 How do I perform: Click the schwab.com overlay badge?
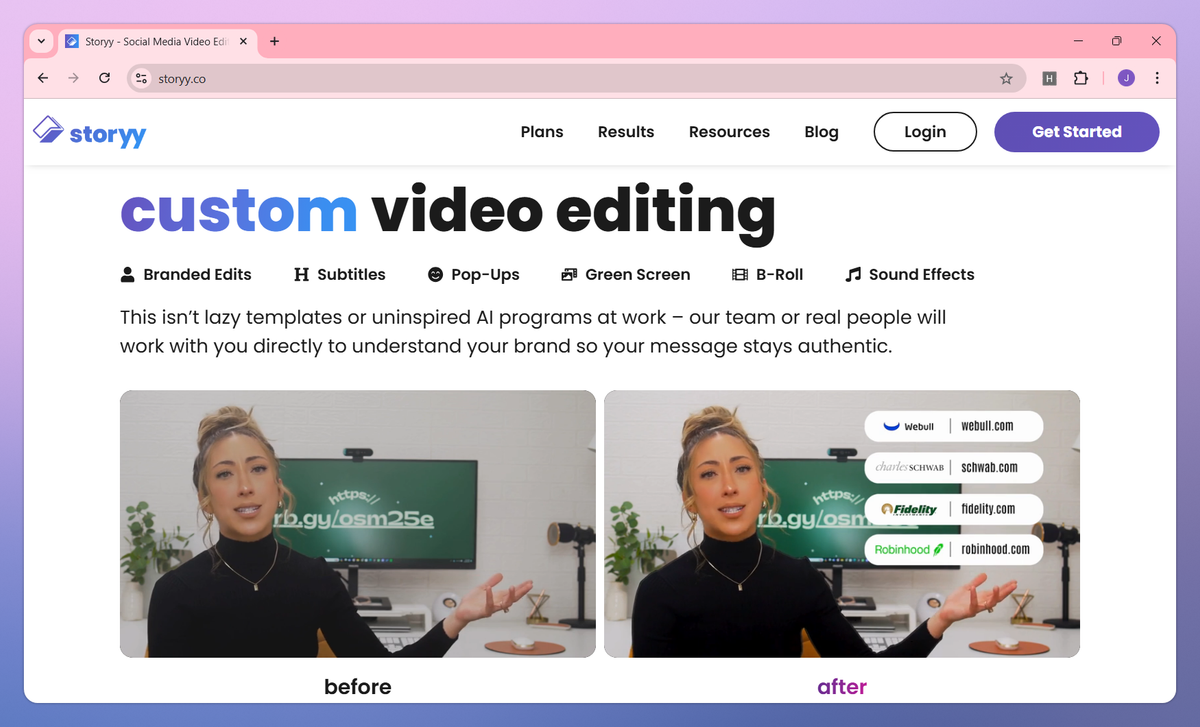pos(954,467)
